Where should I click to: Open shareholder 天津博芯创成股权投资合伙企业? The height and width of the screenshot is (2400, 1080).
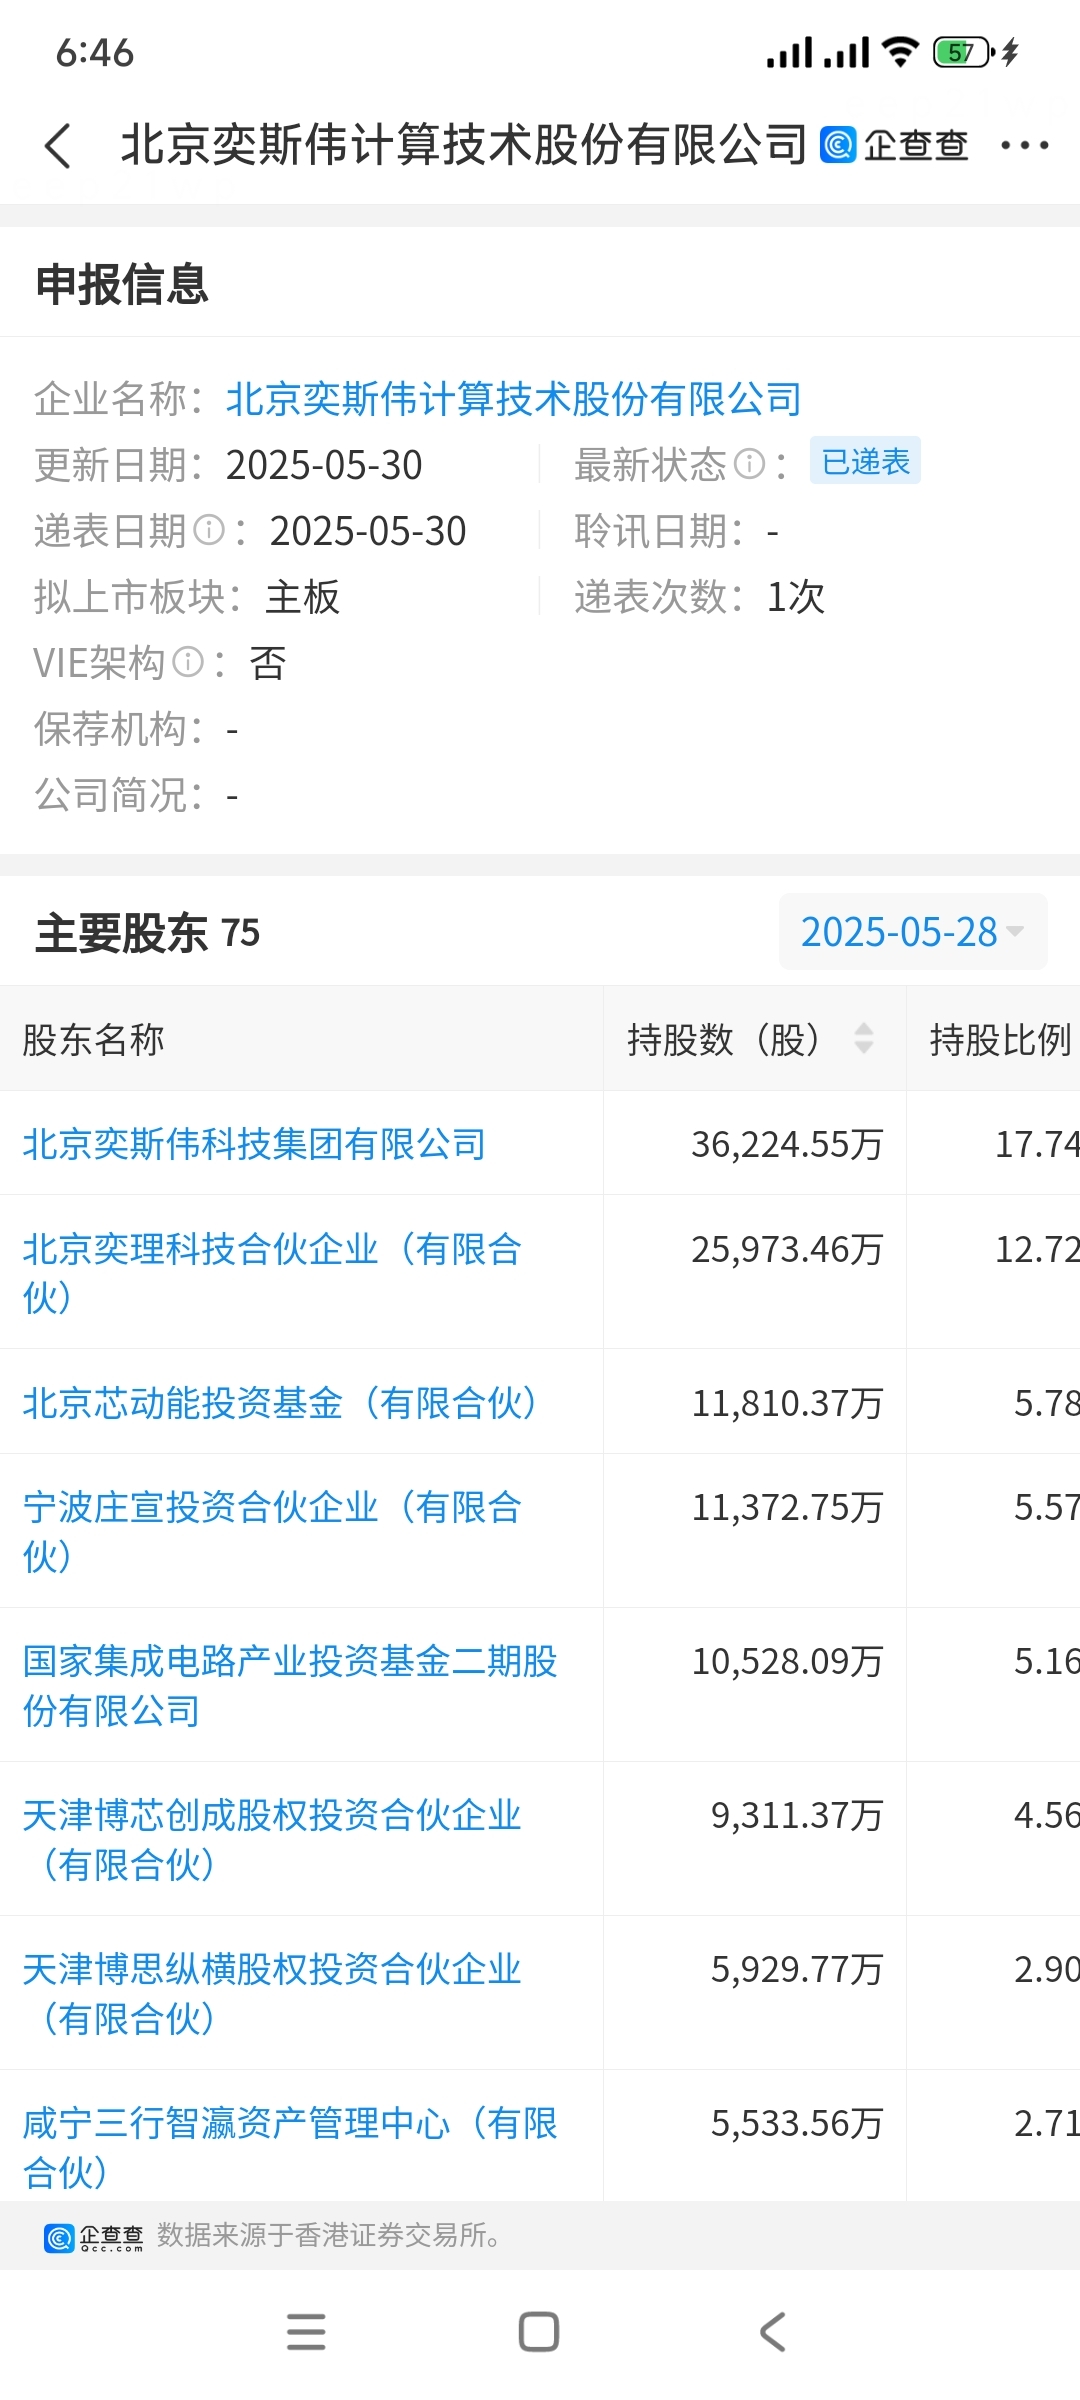(x=272, y=1839)
